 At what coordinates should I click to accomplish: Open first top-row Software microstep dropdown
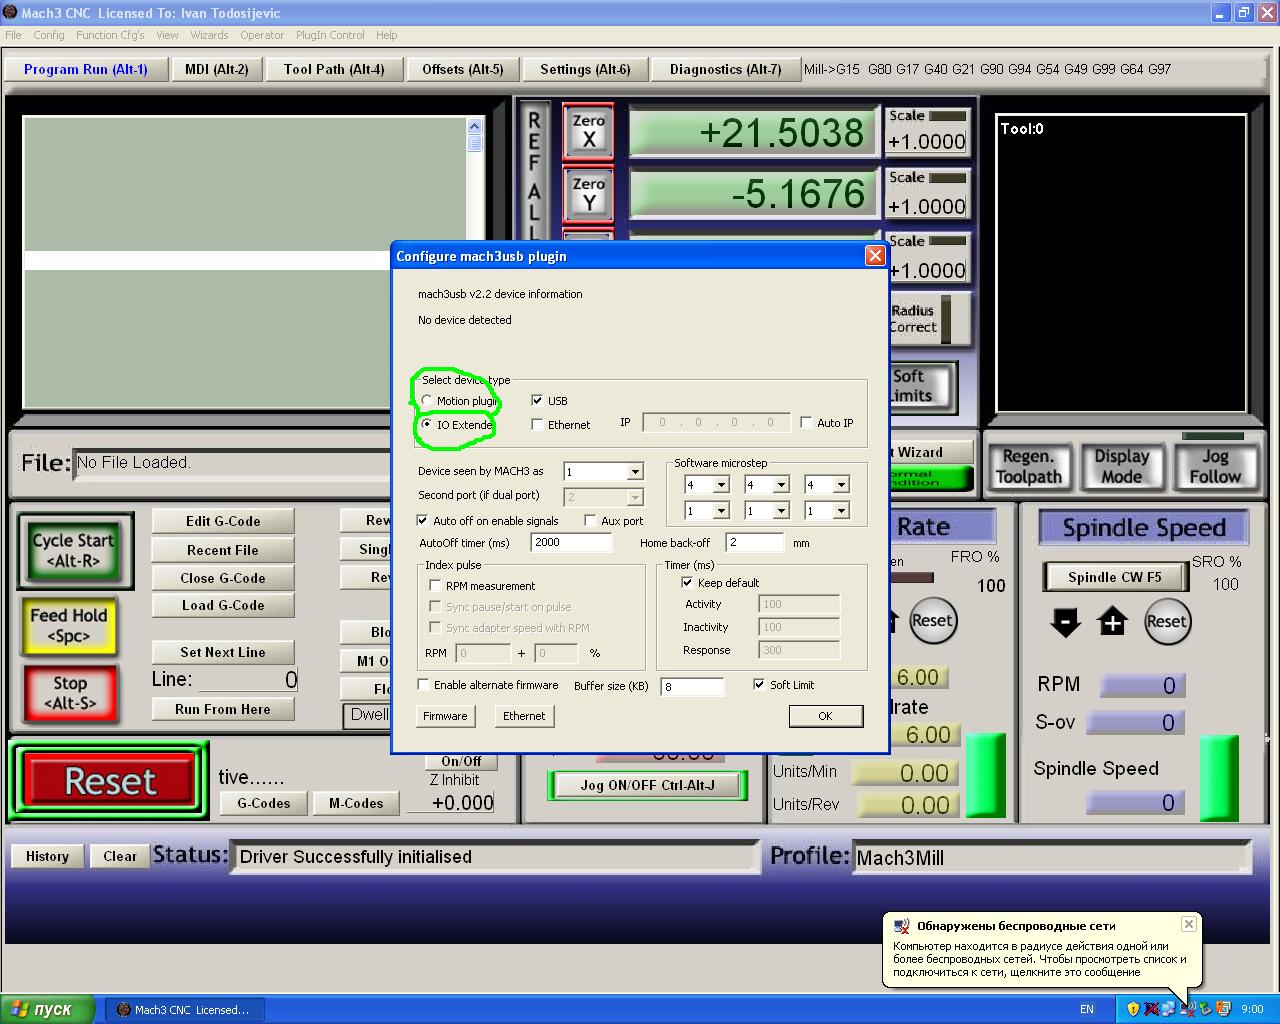[x=721, y=485]
